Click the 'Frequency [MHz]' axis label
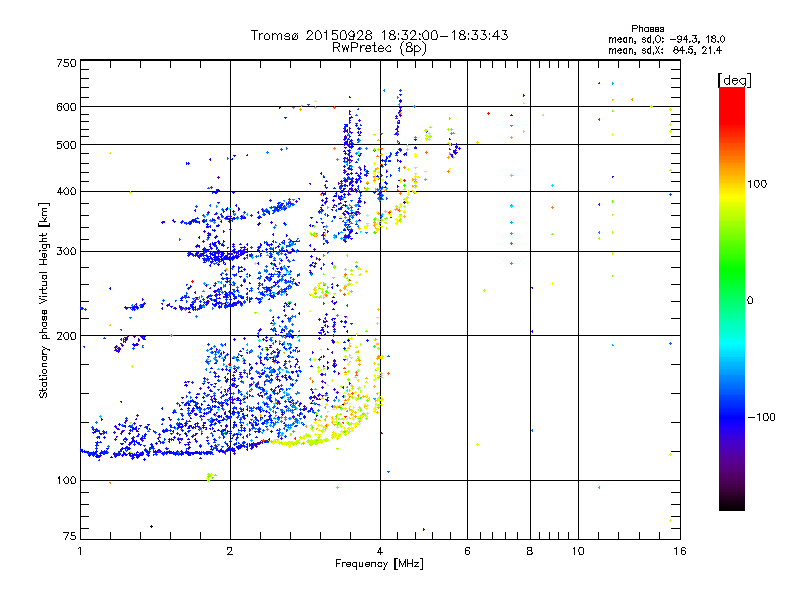The height and width of the screenshot is (600, 800). [379, 564]
